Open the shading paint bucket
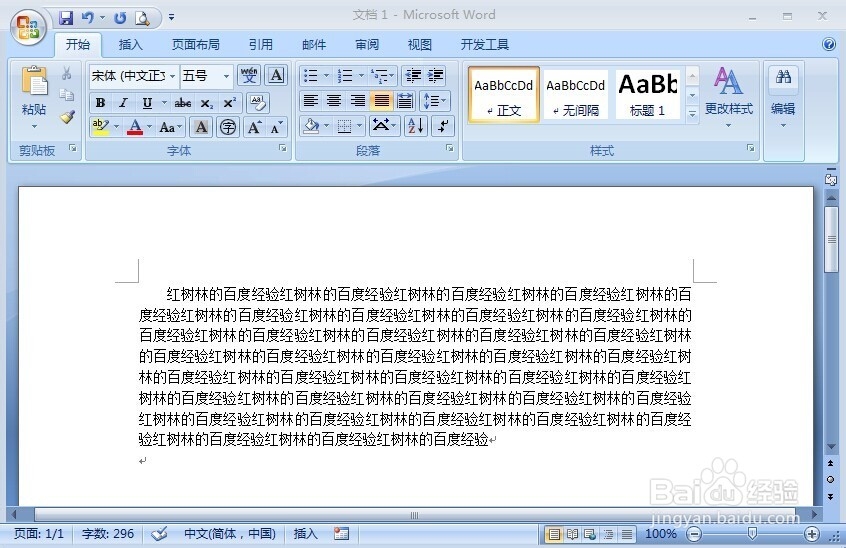The image size is (846, 548). pos(311,127)
